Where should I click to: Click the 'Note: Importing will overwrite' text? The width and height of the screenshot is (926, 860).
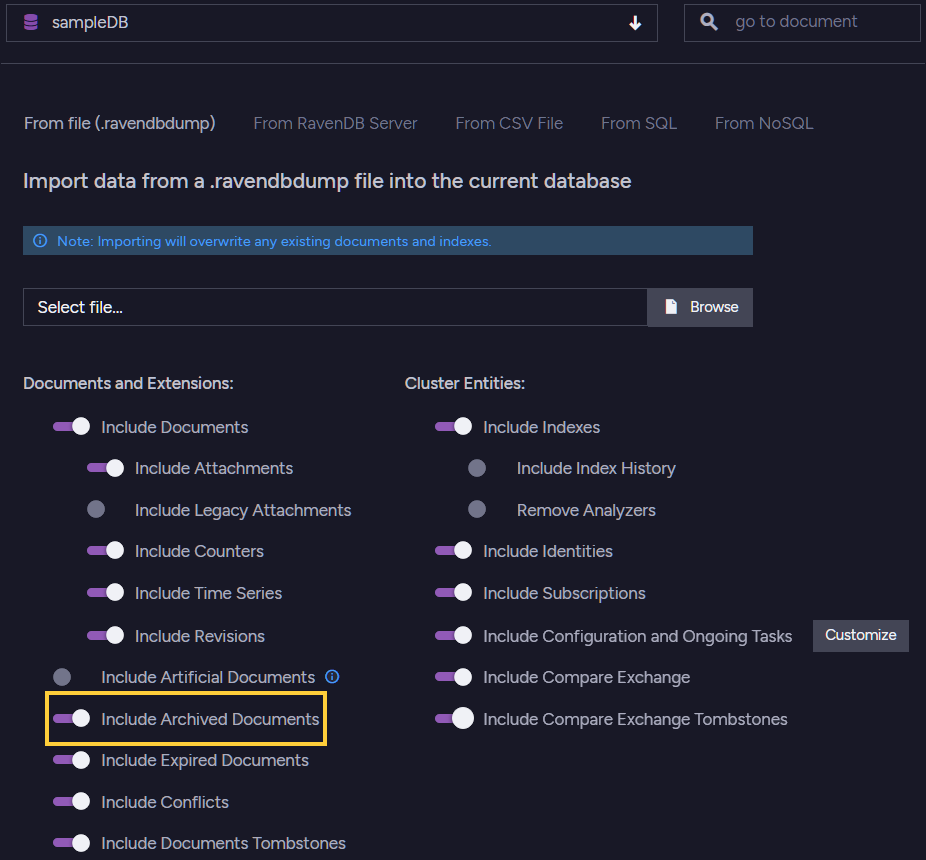pos(274,241)
